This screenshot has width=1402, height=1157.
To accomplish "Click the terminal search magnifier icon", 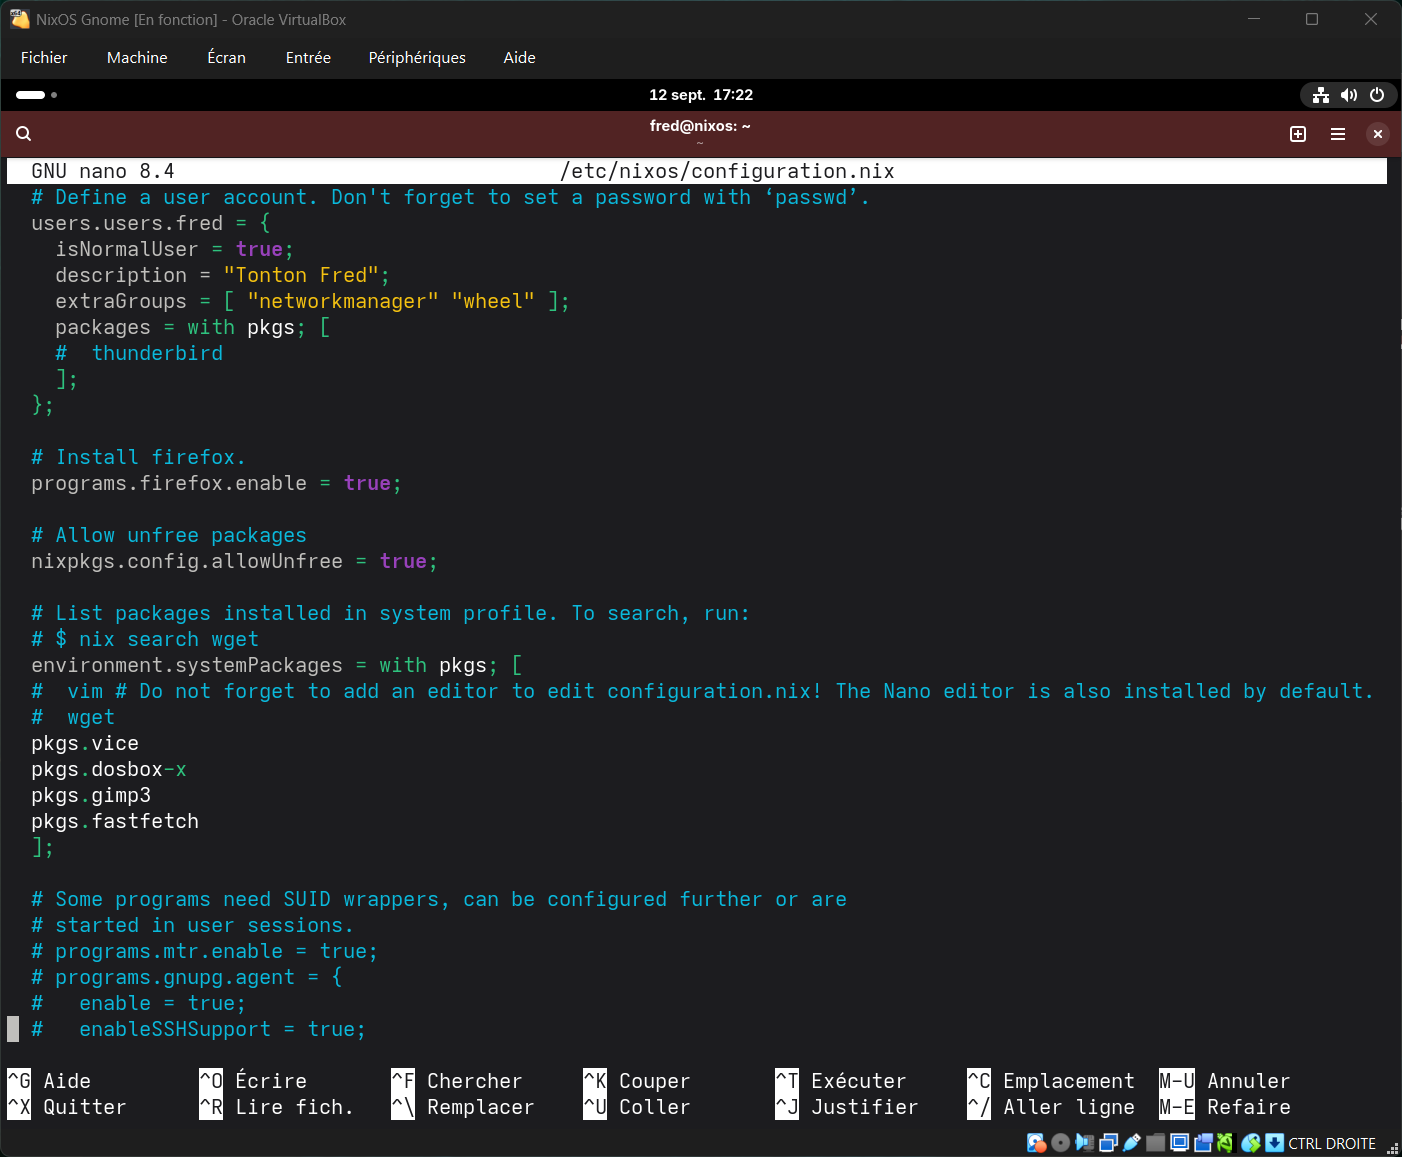I will pyautogui.click(x=24, y=134).
